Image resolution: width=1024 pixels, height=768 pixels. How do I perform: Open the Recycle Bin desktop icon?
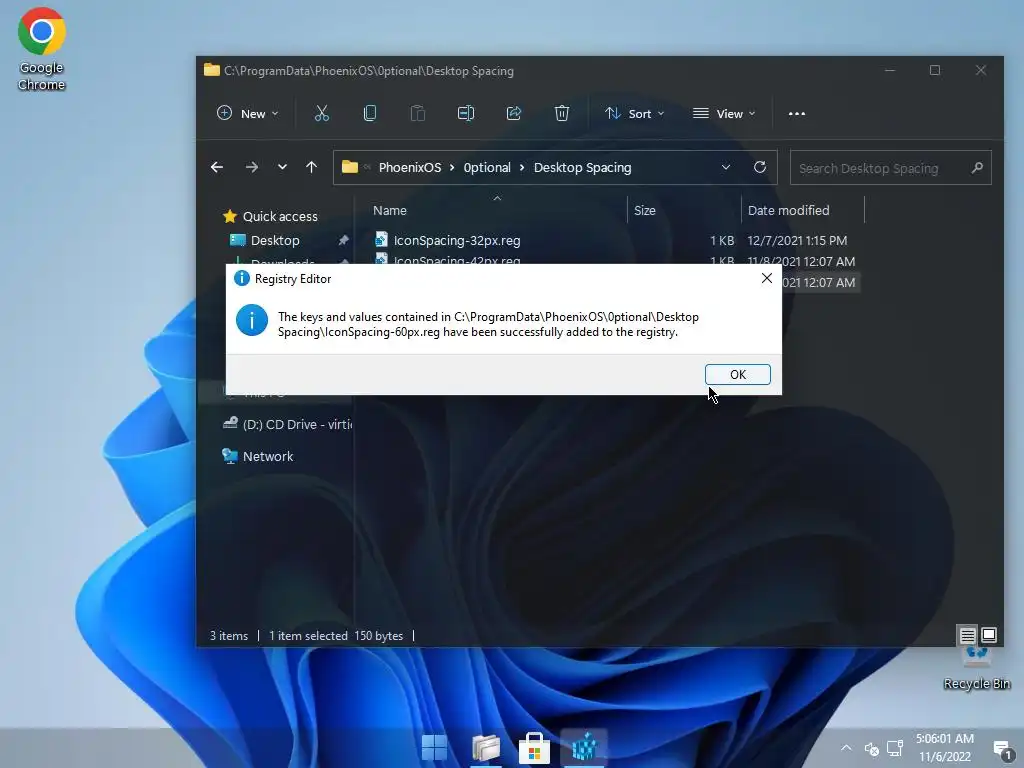(x=976, y=667)
